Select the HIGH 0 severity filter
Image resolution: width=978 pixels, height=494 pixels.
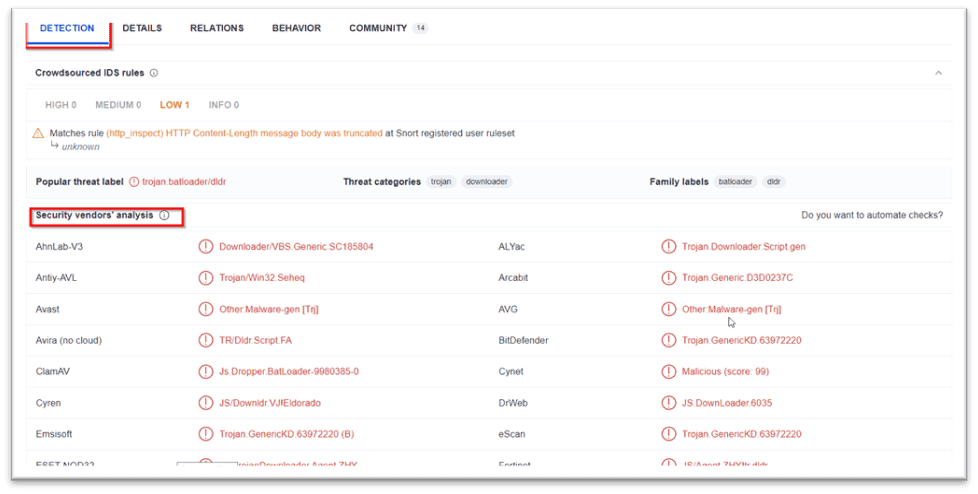(61, 105)
